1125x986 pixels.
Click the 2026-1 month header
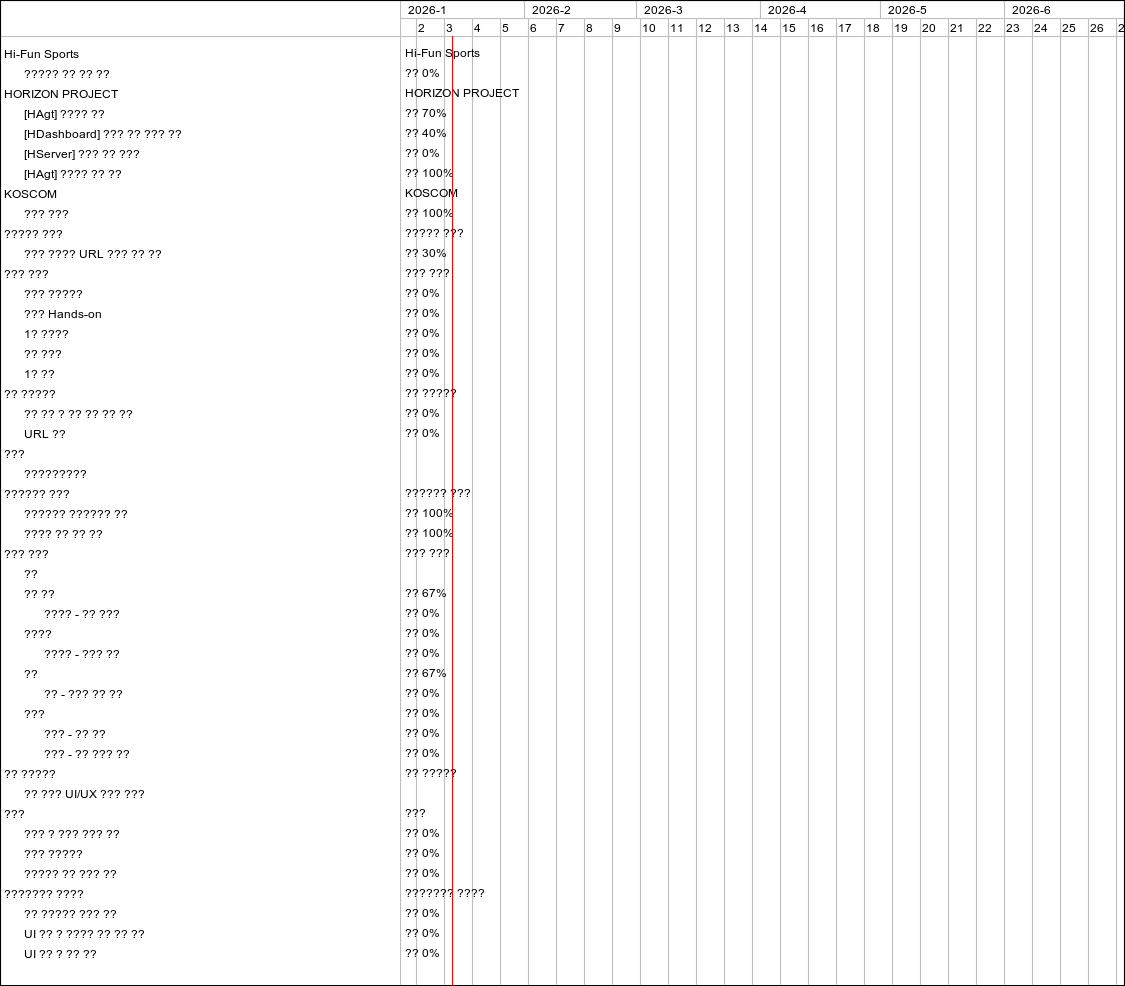(x=427, y=10)
